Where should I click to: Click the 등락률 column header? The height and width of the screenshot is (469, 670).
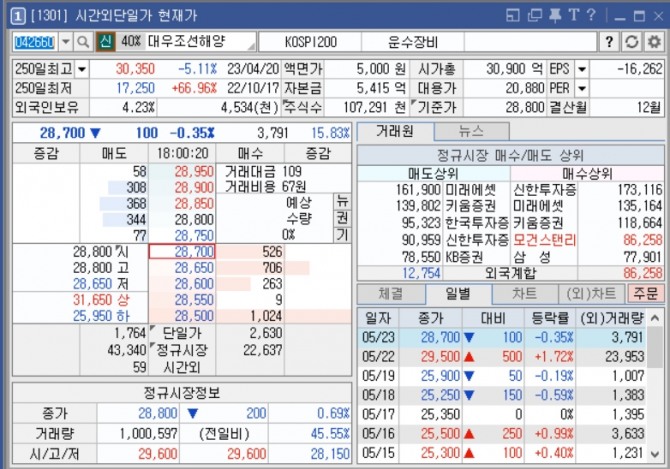(x=550, y=318)
